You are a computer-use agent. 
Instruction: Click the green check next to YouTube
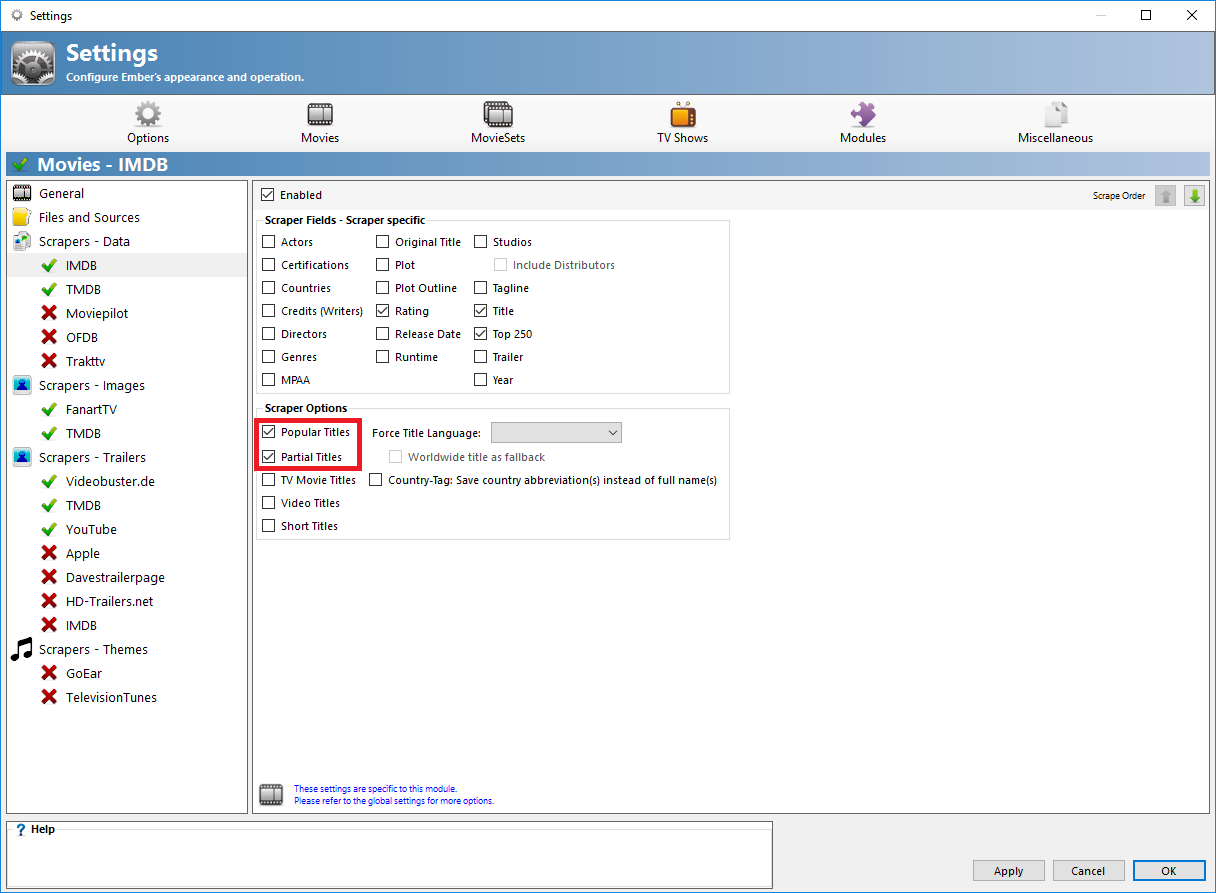coord(48,529)
